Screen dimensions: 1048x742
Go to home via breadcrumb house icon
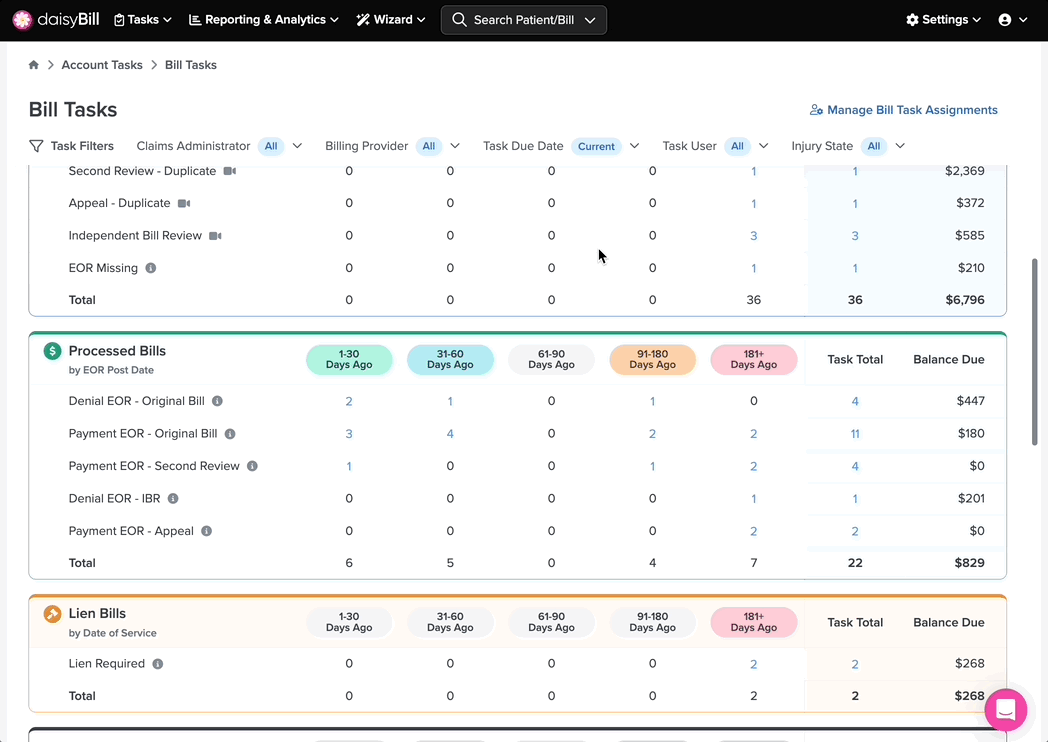[x=33, y=65]
